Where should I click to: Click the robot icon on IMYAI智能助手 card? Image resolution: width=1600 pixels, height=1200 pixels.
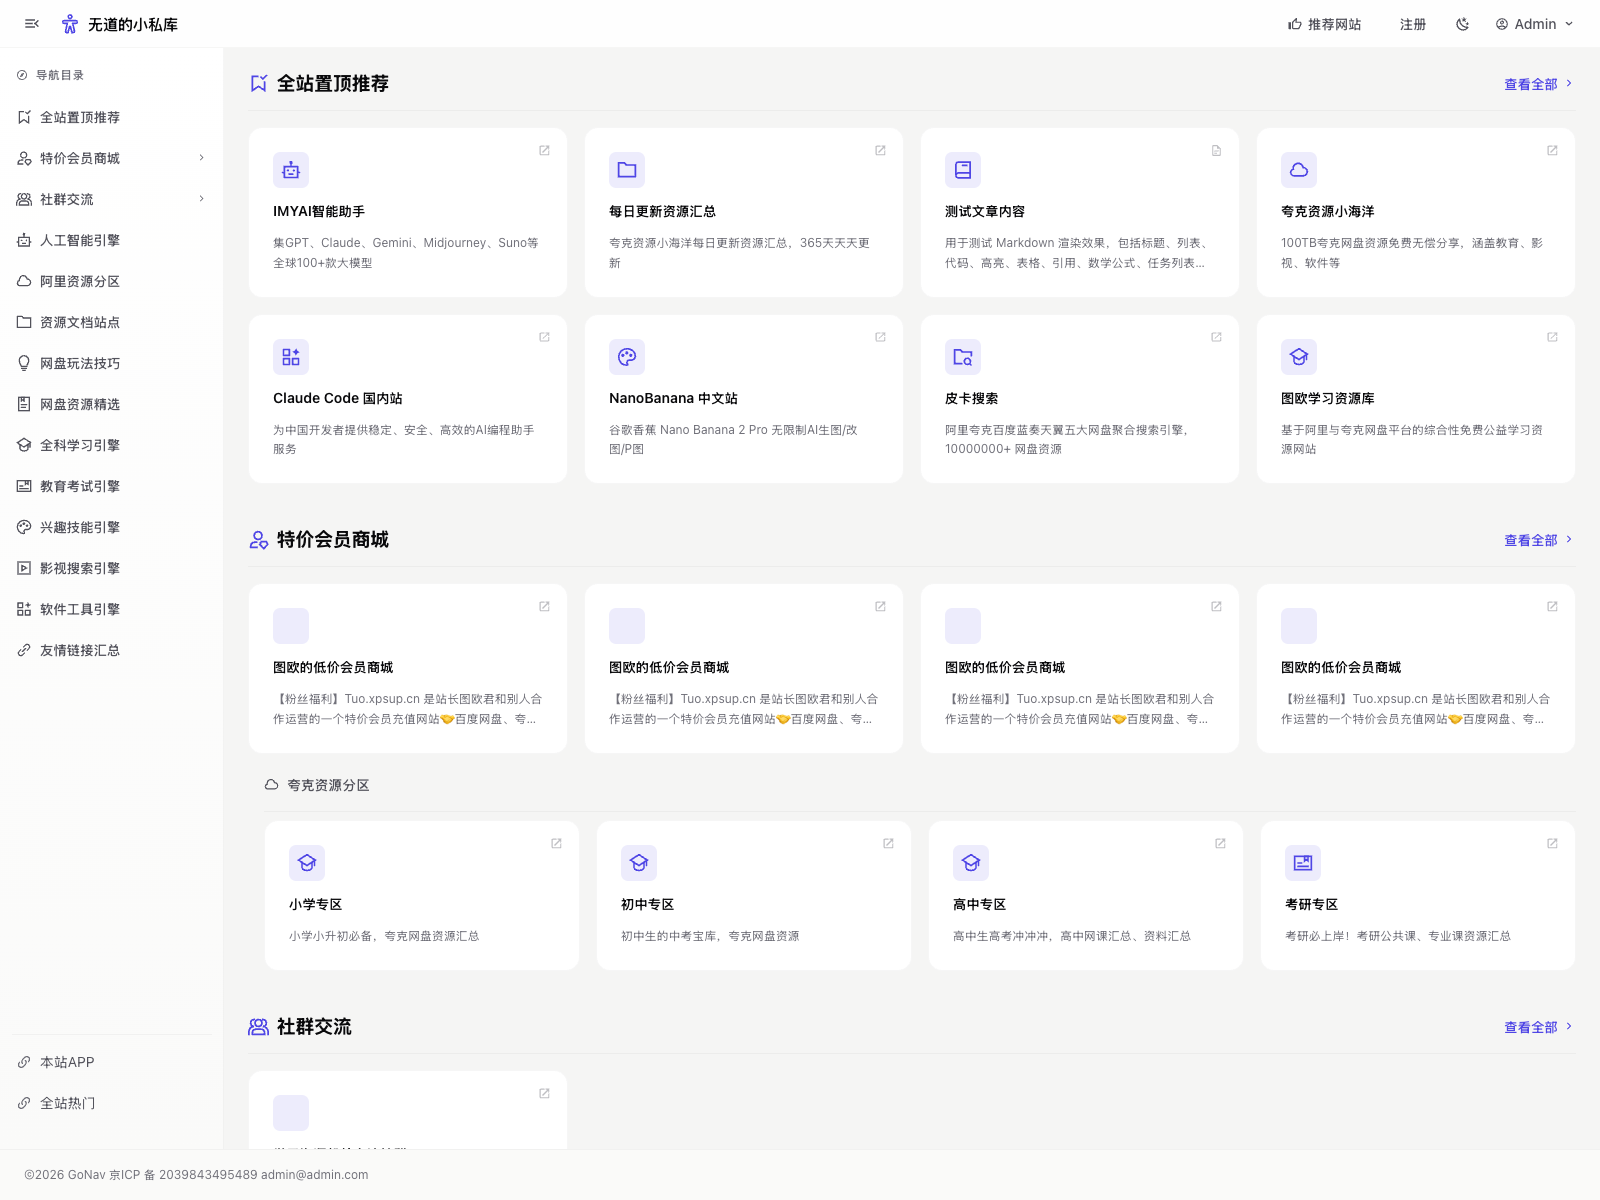(x=291, y=170)
